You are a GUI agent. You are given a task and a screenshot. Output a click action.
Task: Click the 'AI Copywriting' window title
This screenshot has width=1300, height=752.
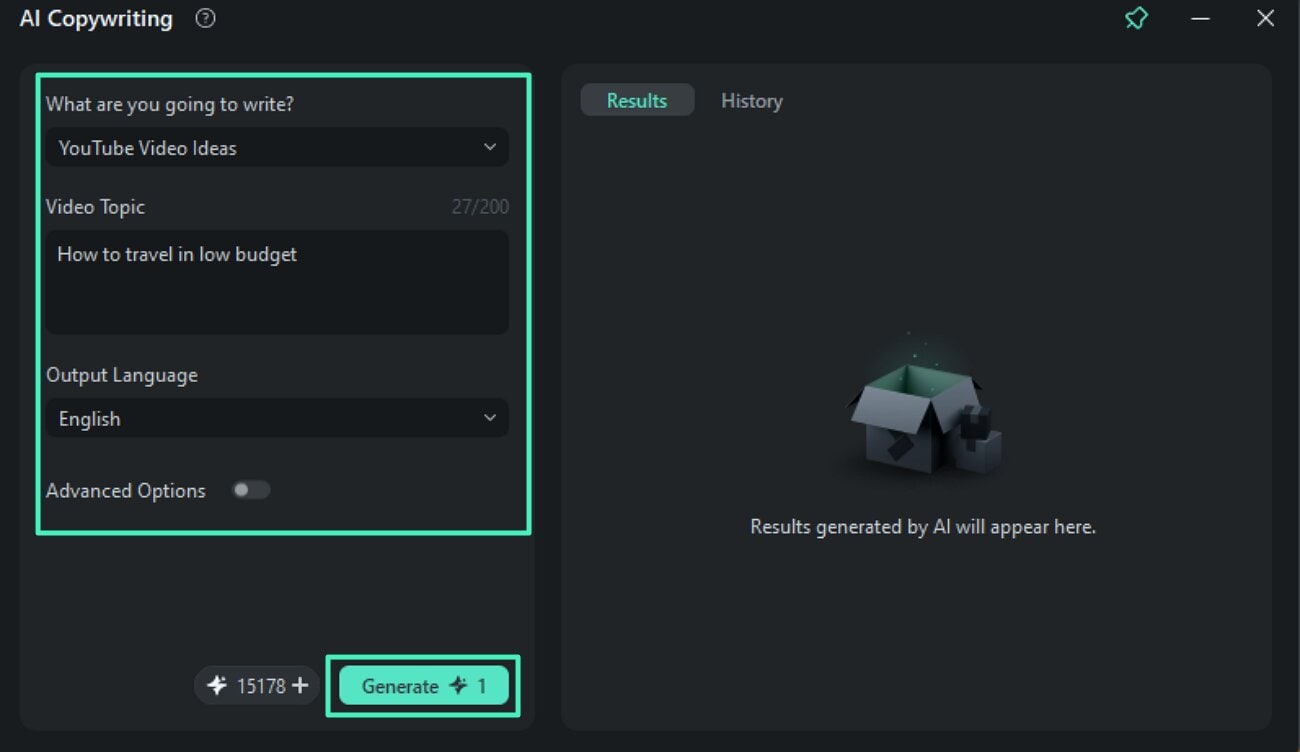[96, 19]
